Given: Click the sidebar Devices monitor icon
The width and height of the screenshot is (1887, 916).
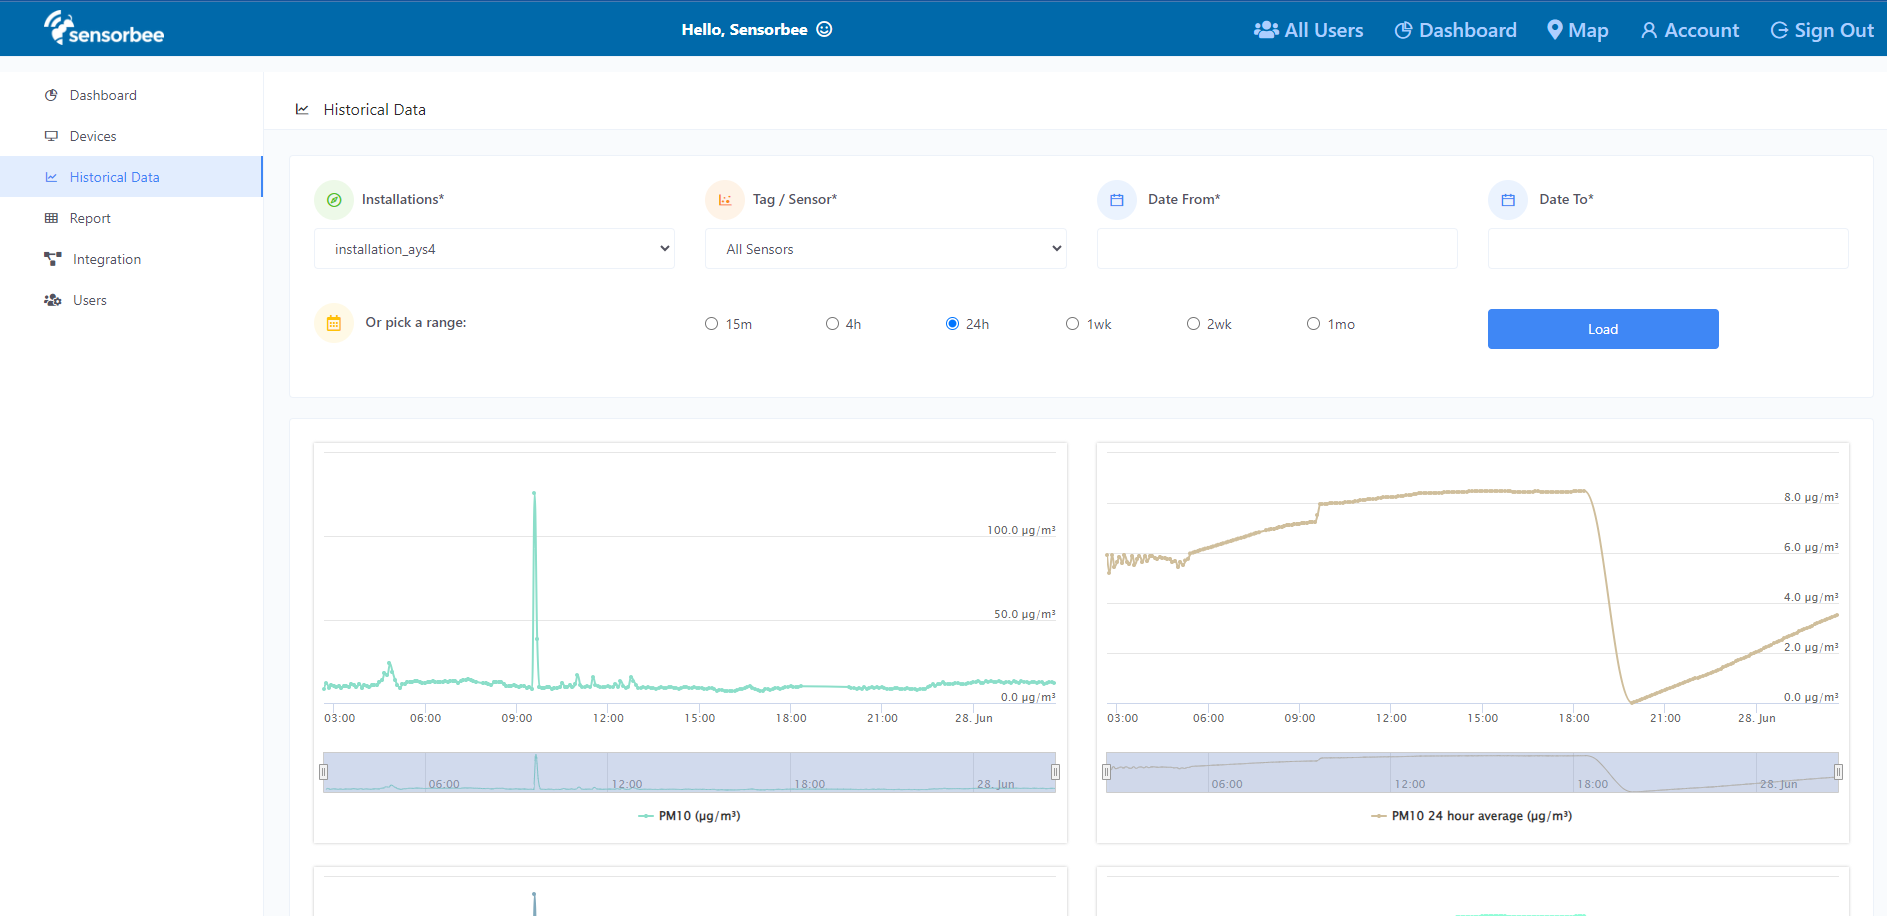Looking at the screenshot, I should pyautogui.click(x=51, y=136).
